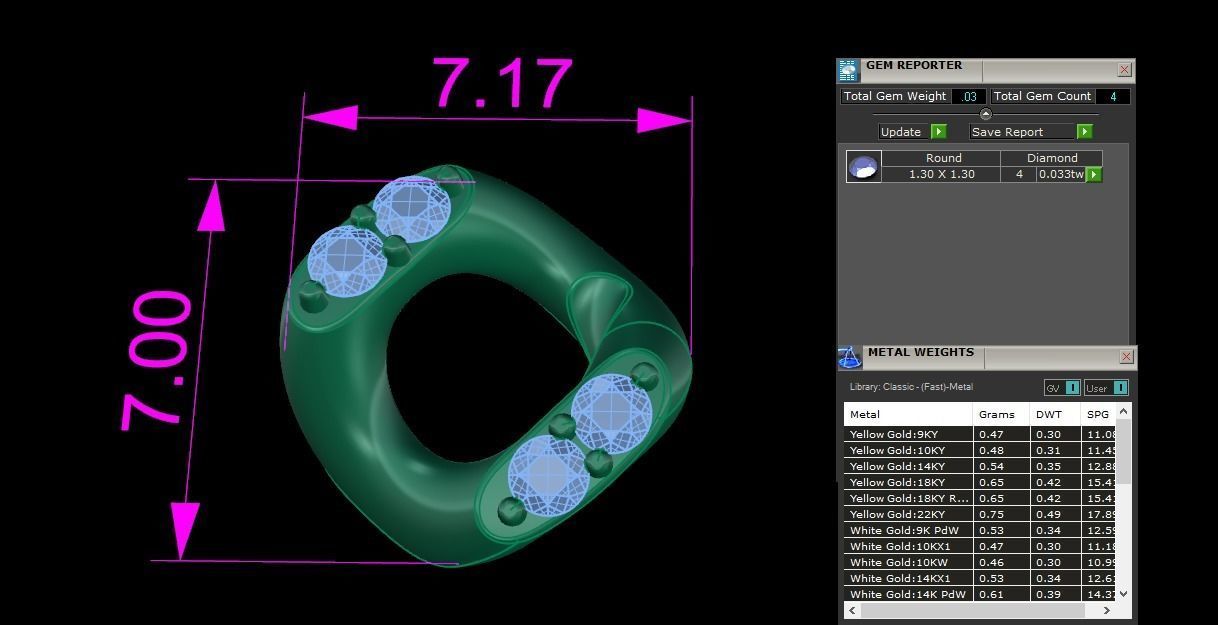The height and width of the screenshot is (625, 1218).
Task: Select the White Gold:10KX1 row
Action: click(980, 546)
